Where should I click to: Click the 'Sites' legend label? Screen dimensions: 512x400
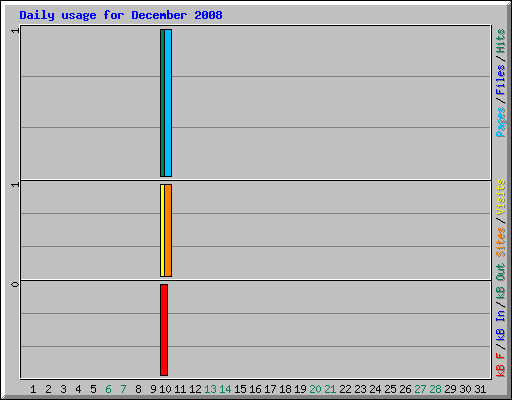click(x=501, y=242)
